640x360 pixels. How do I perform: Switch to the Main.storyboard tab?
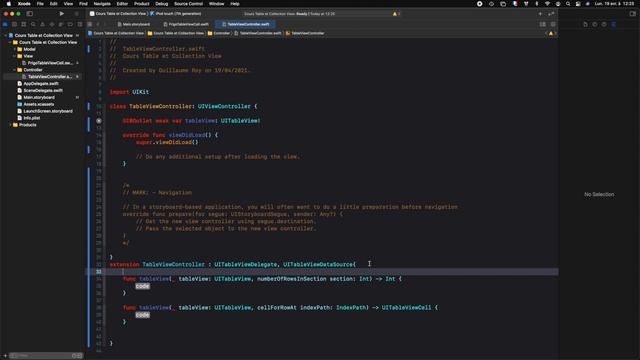coord(133,24)
